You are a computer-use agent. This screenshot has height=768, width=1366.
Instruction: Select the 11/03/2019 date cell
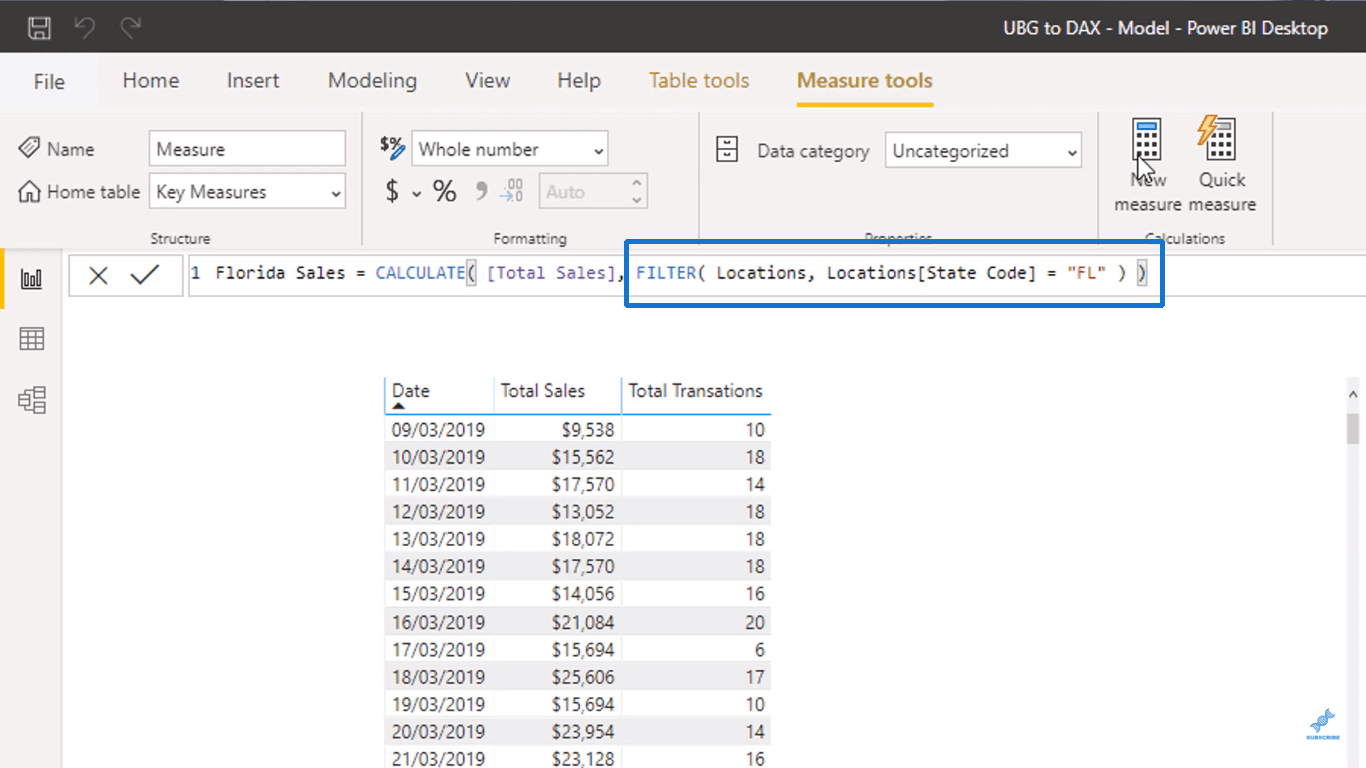point(439,484)
